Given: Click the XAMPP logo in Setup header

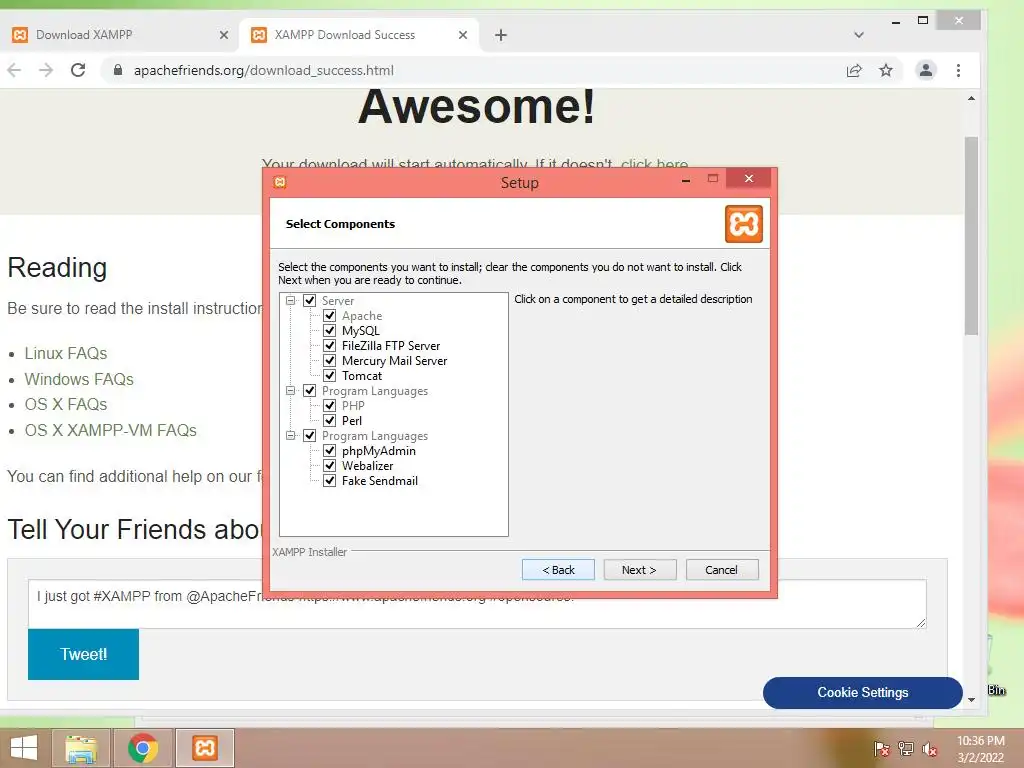Looking at the screenshot, I should 744,224.
